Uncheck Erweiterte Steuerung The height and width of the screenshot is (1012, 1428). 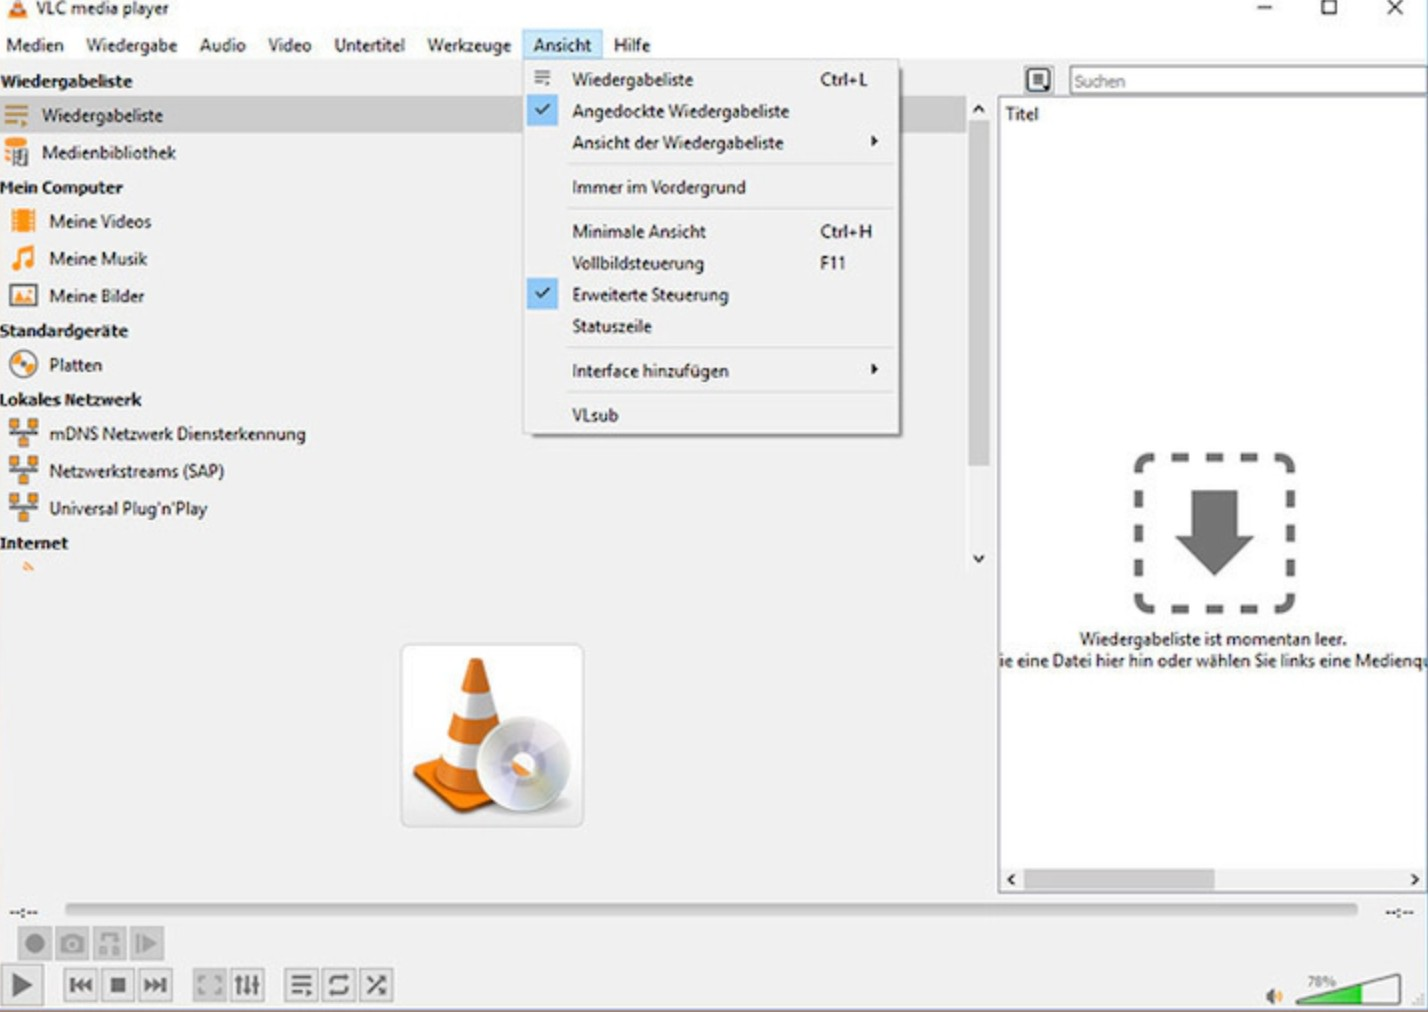click(x=711, y=295)
